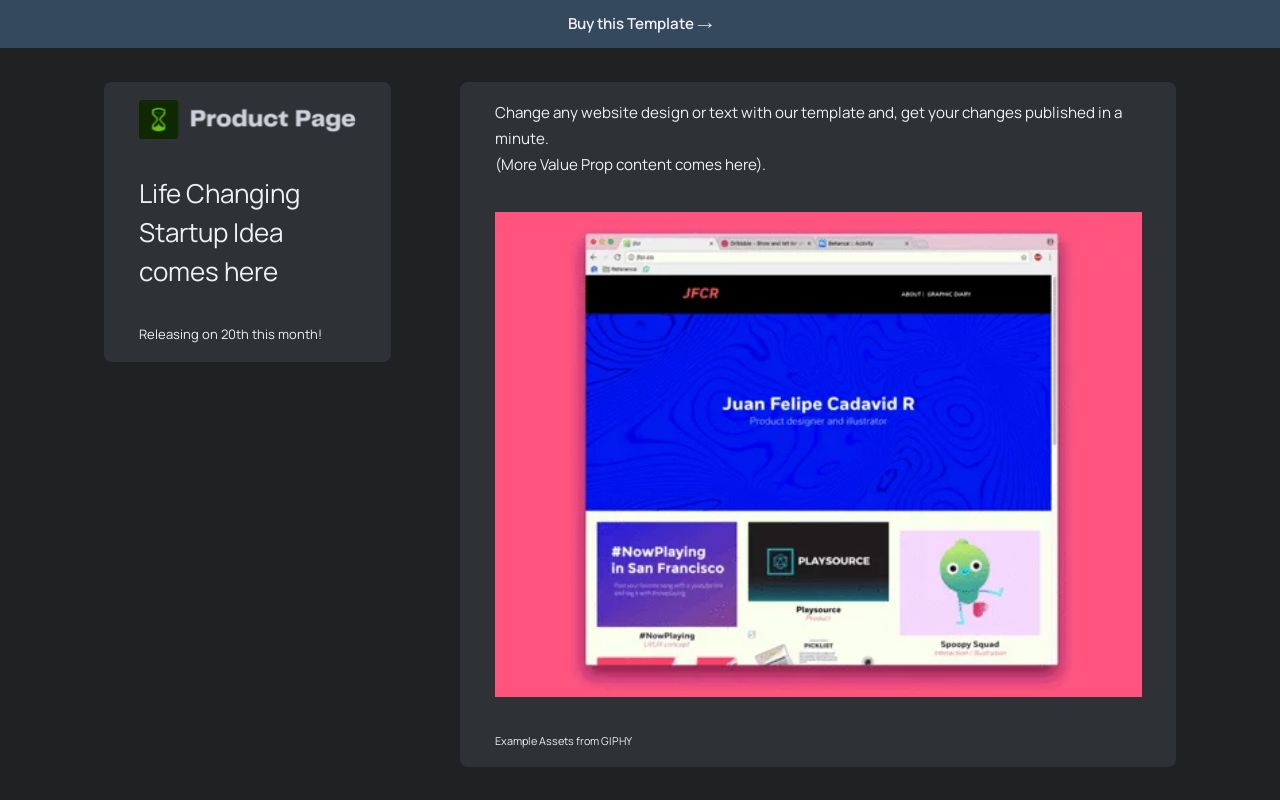Image resolution: width=1280 pixels, height=800 pixels.
Task: Select the Life Changing Startup Idea heading
Action: [x=219, y=232]
